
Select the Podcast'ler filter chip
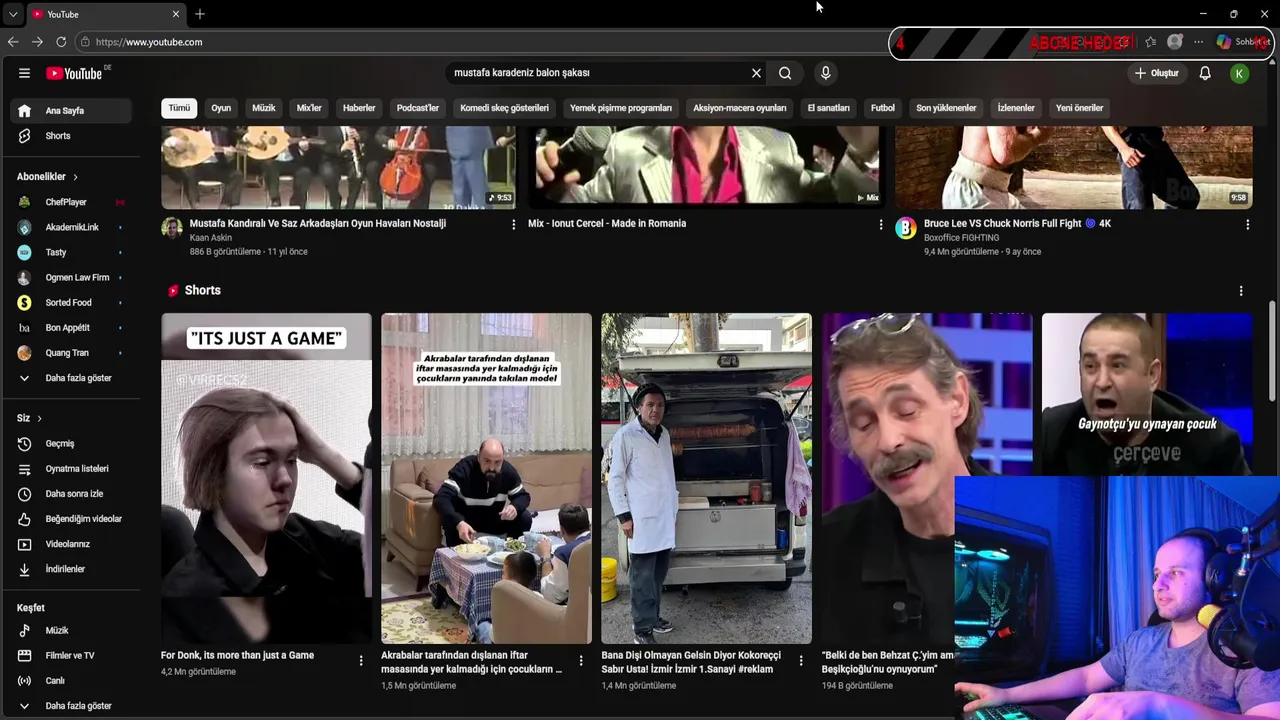point(418,108)
